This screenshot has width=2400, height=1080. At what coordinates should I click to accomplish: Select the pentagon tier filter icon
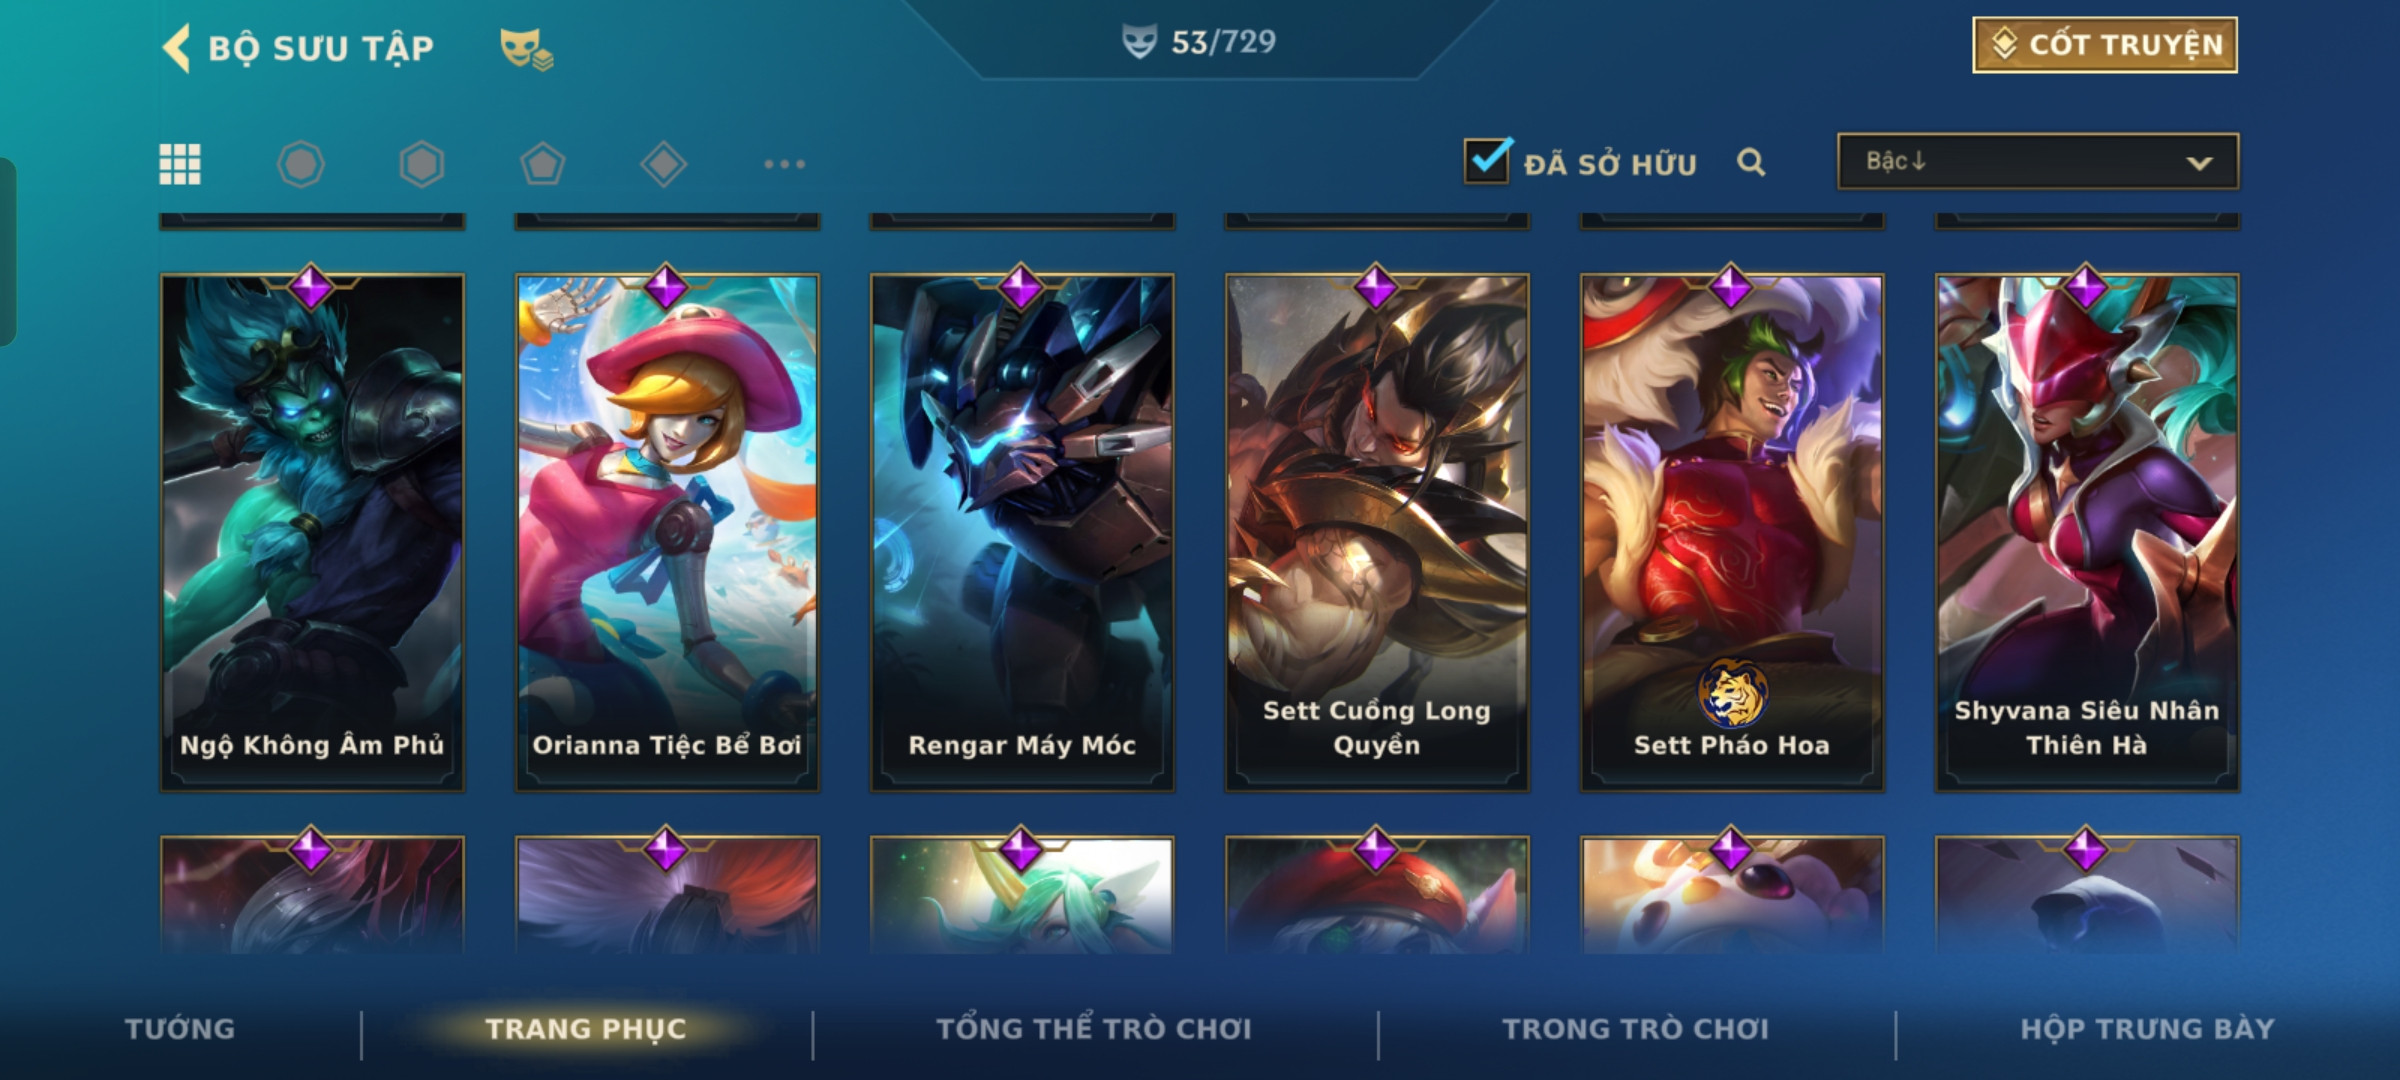542,164
